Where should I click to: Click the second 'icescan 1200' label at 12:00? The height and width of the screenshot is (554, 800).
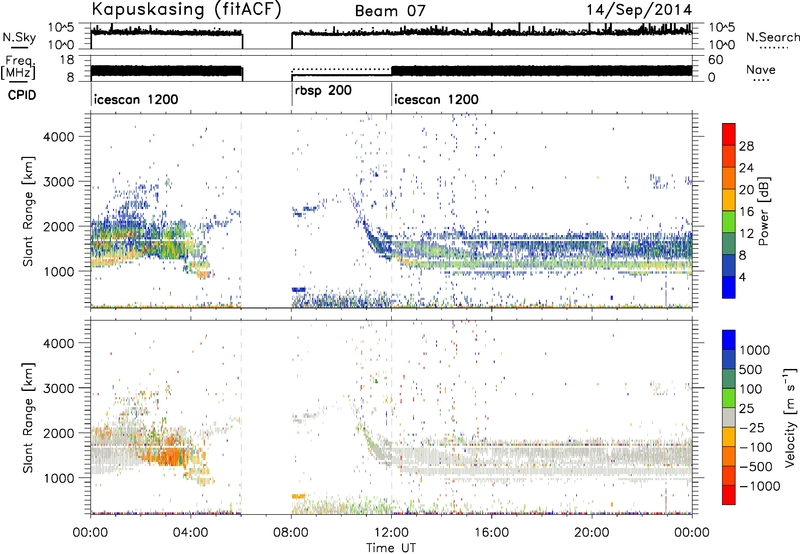click(x=436, y=99)
